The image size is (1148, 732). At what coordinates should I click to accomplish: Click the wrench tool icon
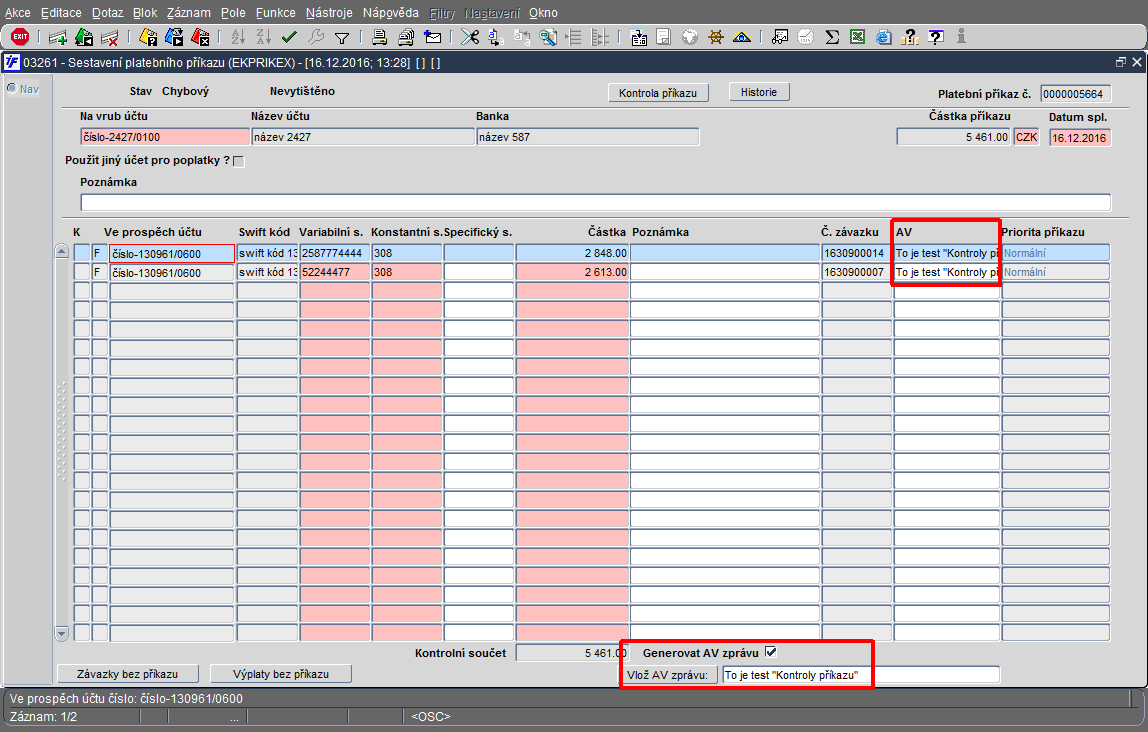point(316,37)
